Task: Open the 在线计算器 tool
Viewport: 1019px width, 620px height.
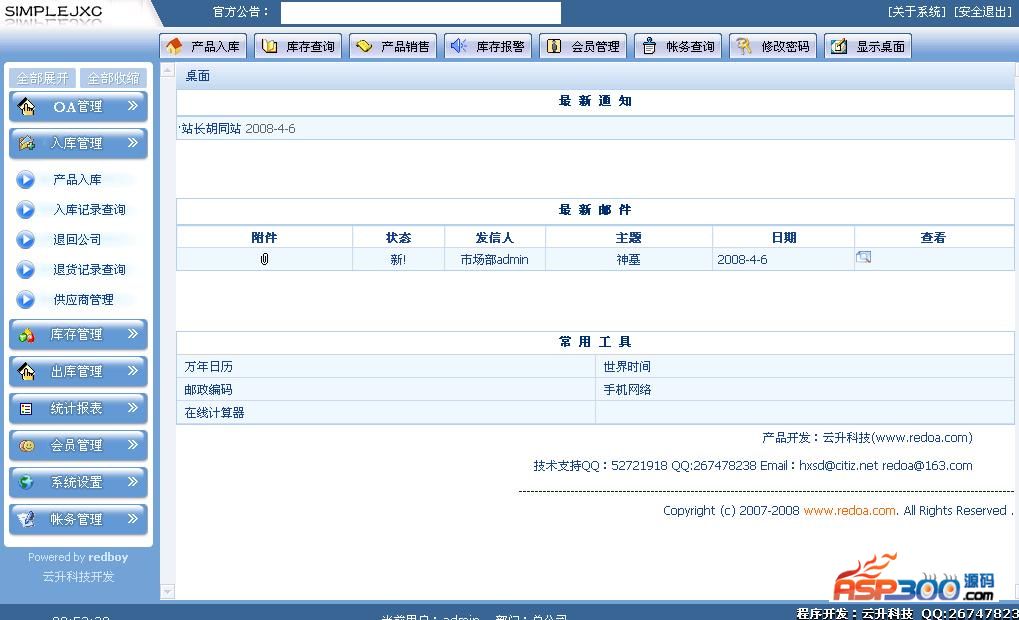Action: pos(214,413)
